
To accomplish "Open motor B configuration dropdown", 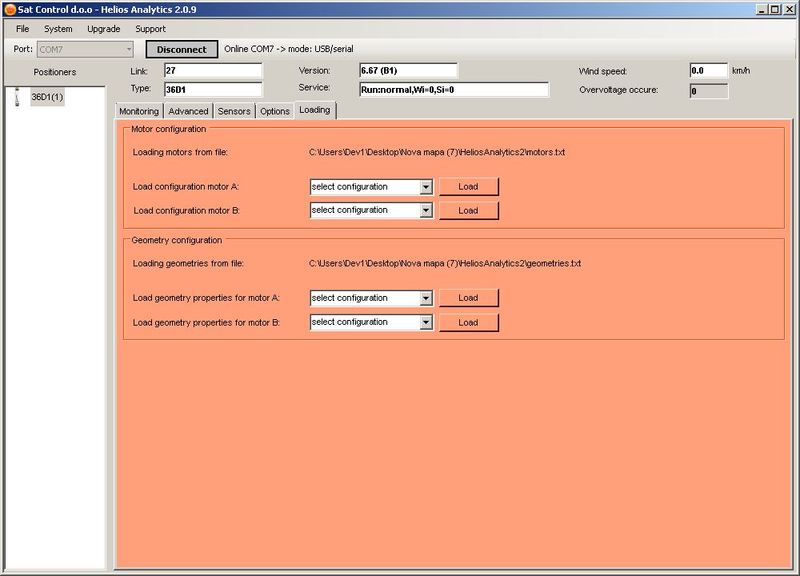I will pos(426,210).
